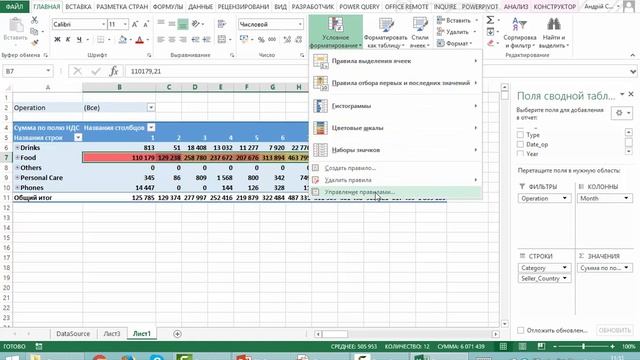Click the Стили ячеек button
The image size is (640, 360).
click(420, 33)
